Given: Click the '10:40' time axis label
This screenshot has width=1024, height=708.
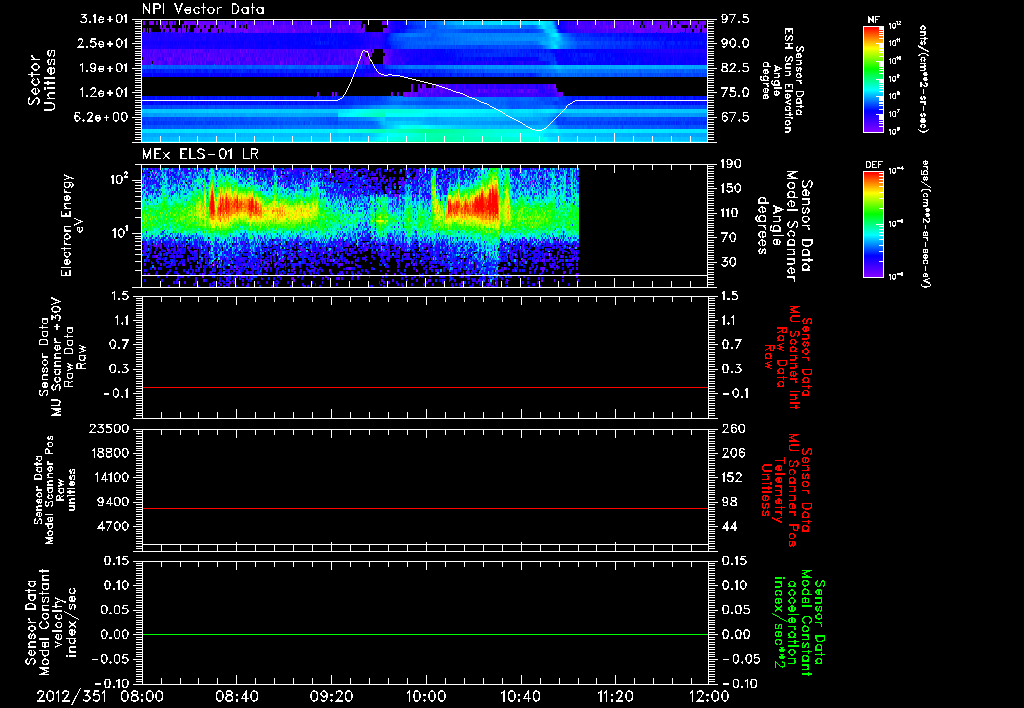Looking at the screenshot, I should coord(520,696).
